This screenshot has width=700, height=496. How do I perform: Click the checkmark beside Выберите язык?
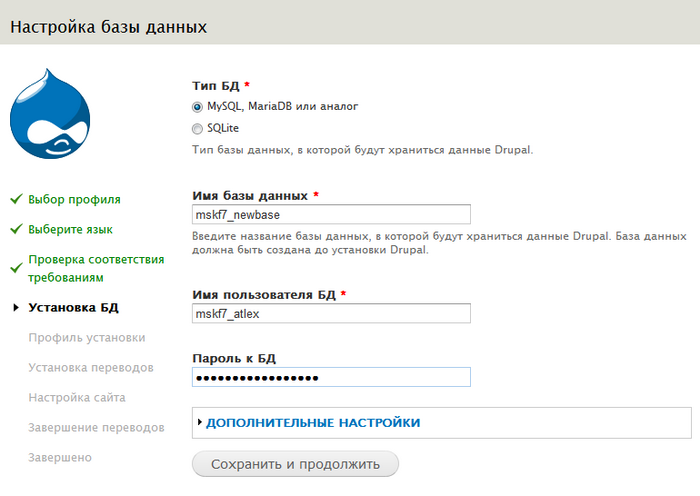click(x=17, y=229)
